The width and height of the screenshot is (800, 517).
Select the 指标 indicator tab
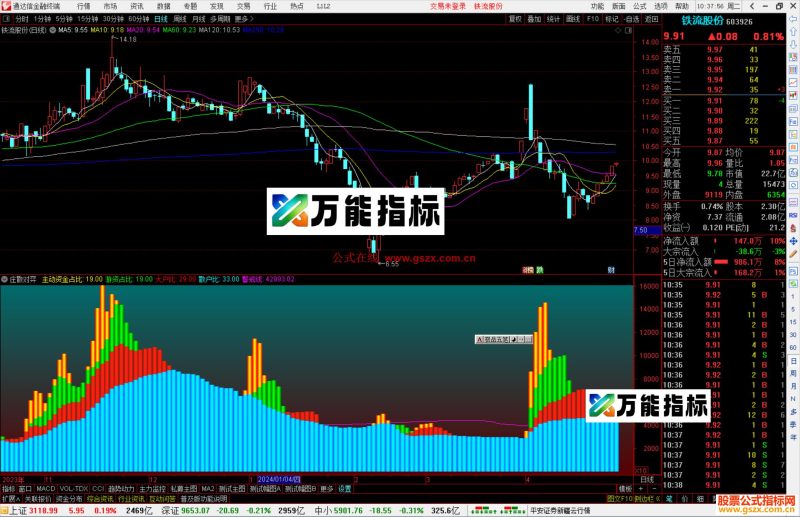click(9, 488)
